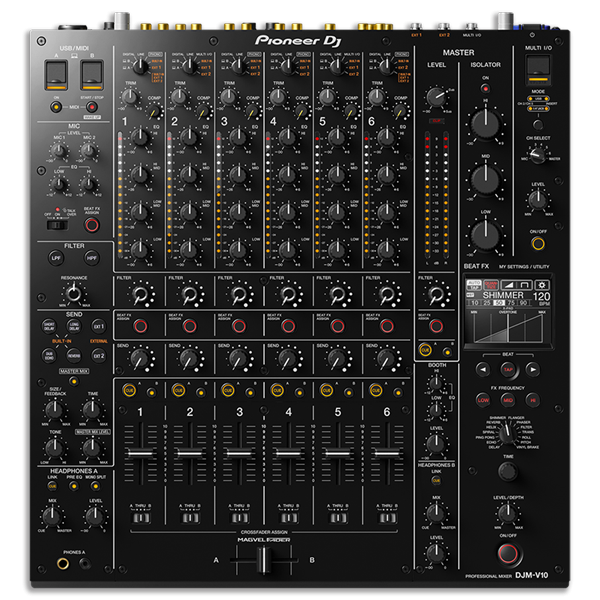Click the BEAT right arrow button
Viewport: 600px width, 600px height.
pyautogui.click(x=533, y=369)
